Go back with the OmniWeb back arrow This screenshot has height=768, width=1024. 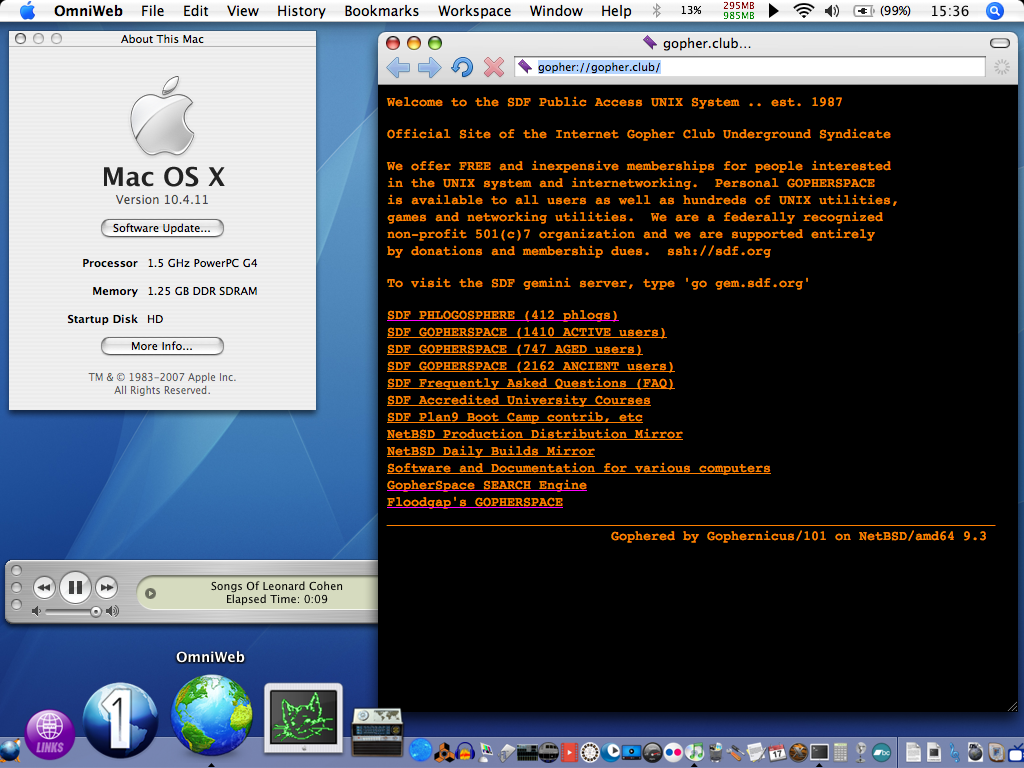(x=398, y=67)
